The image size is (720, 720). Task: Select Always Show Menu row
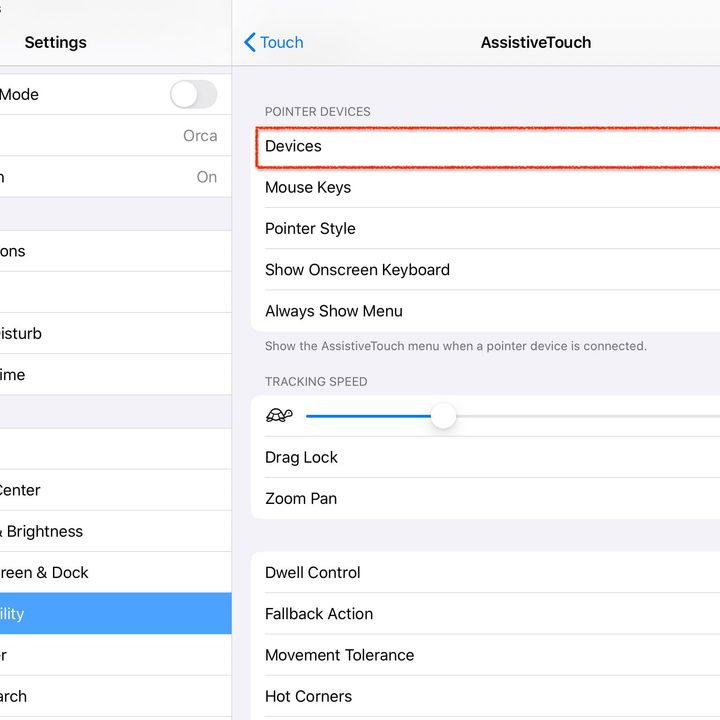click(485, 311)
